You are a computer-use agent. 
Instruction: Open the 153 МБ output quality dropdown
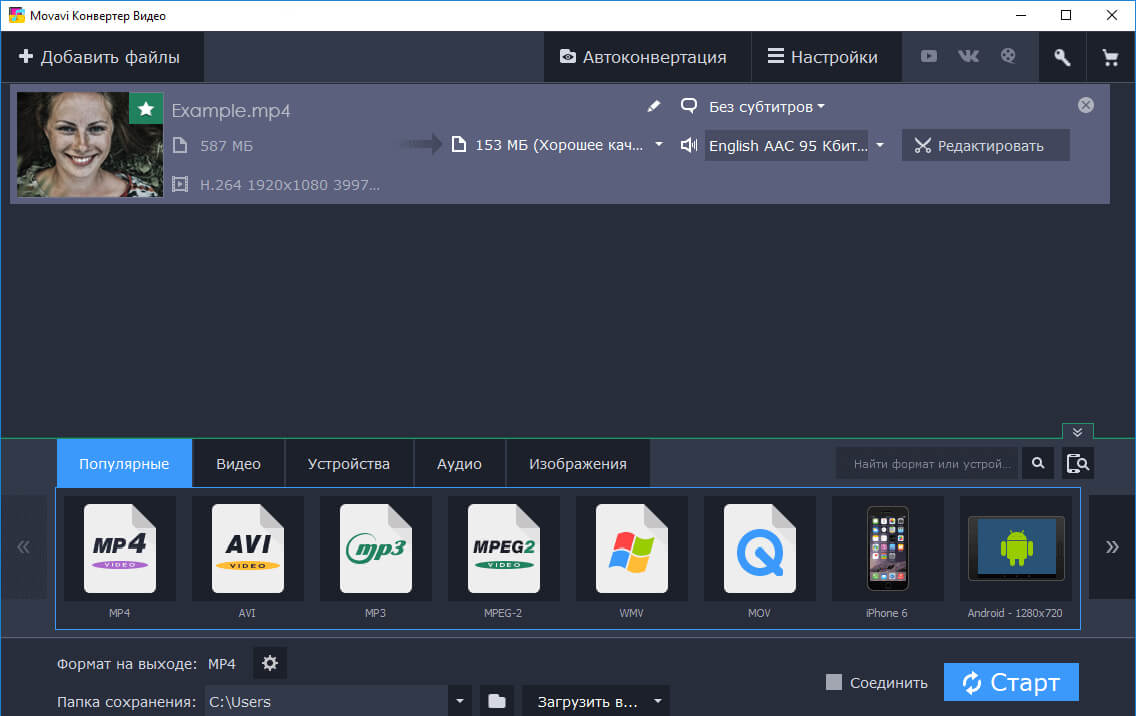[x=659, y=145]
